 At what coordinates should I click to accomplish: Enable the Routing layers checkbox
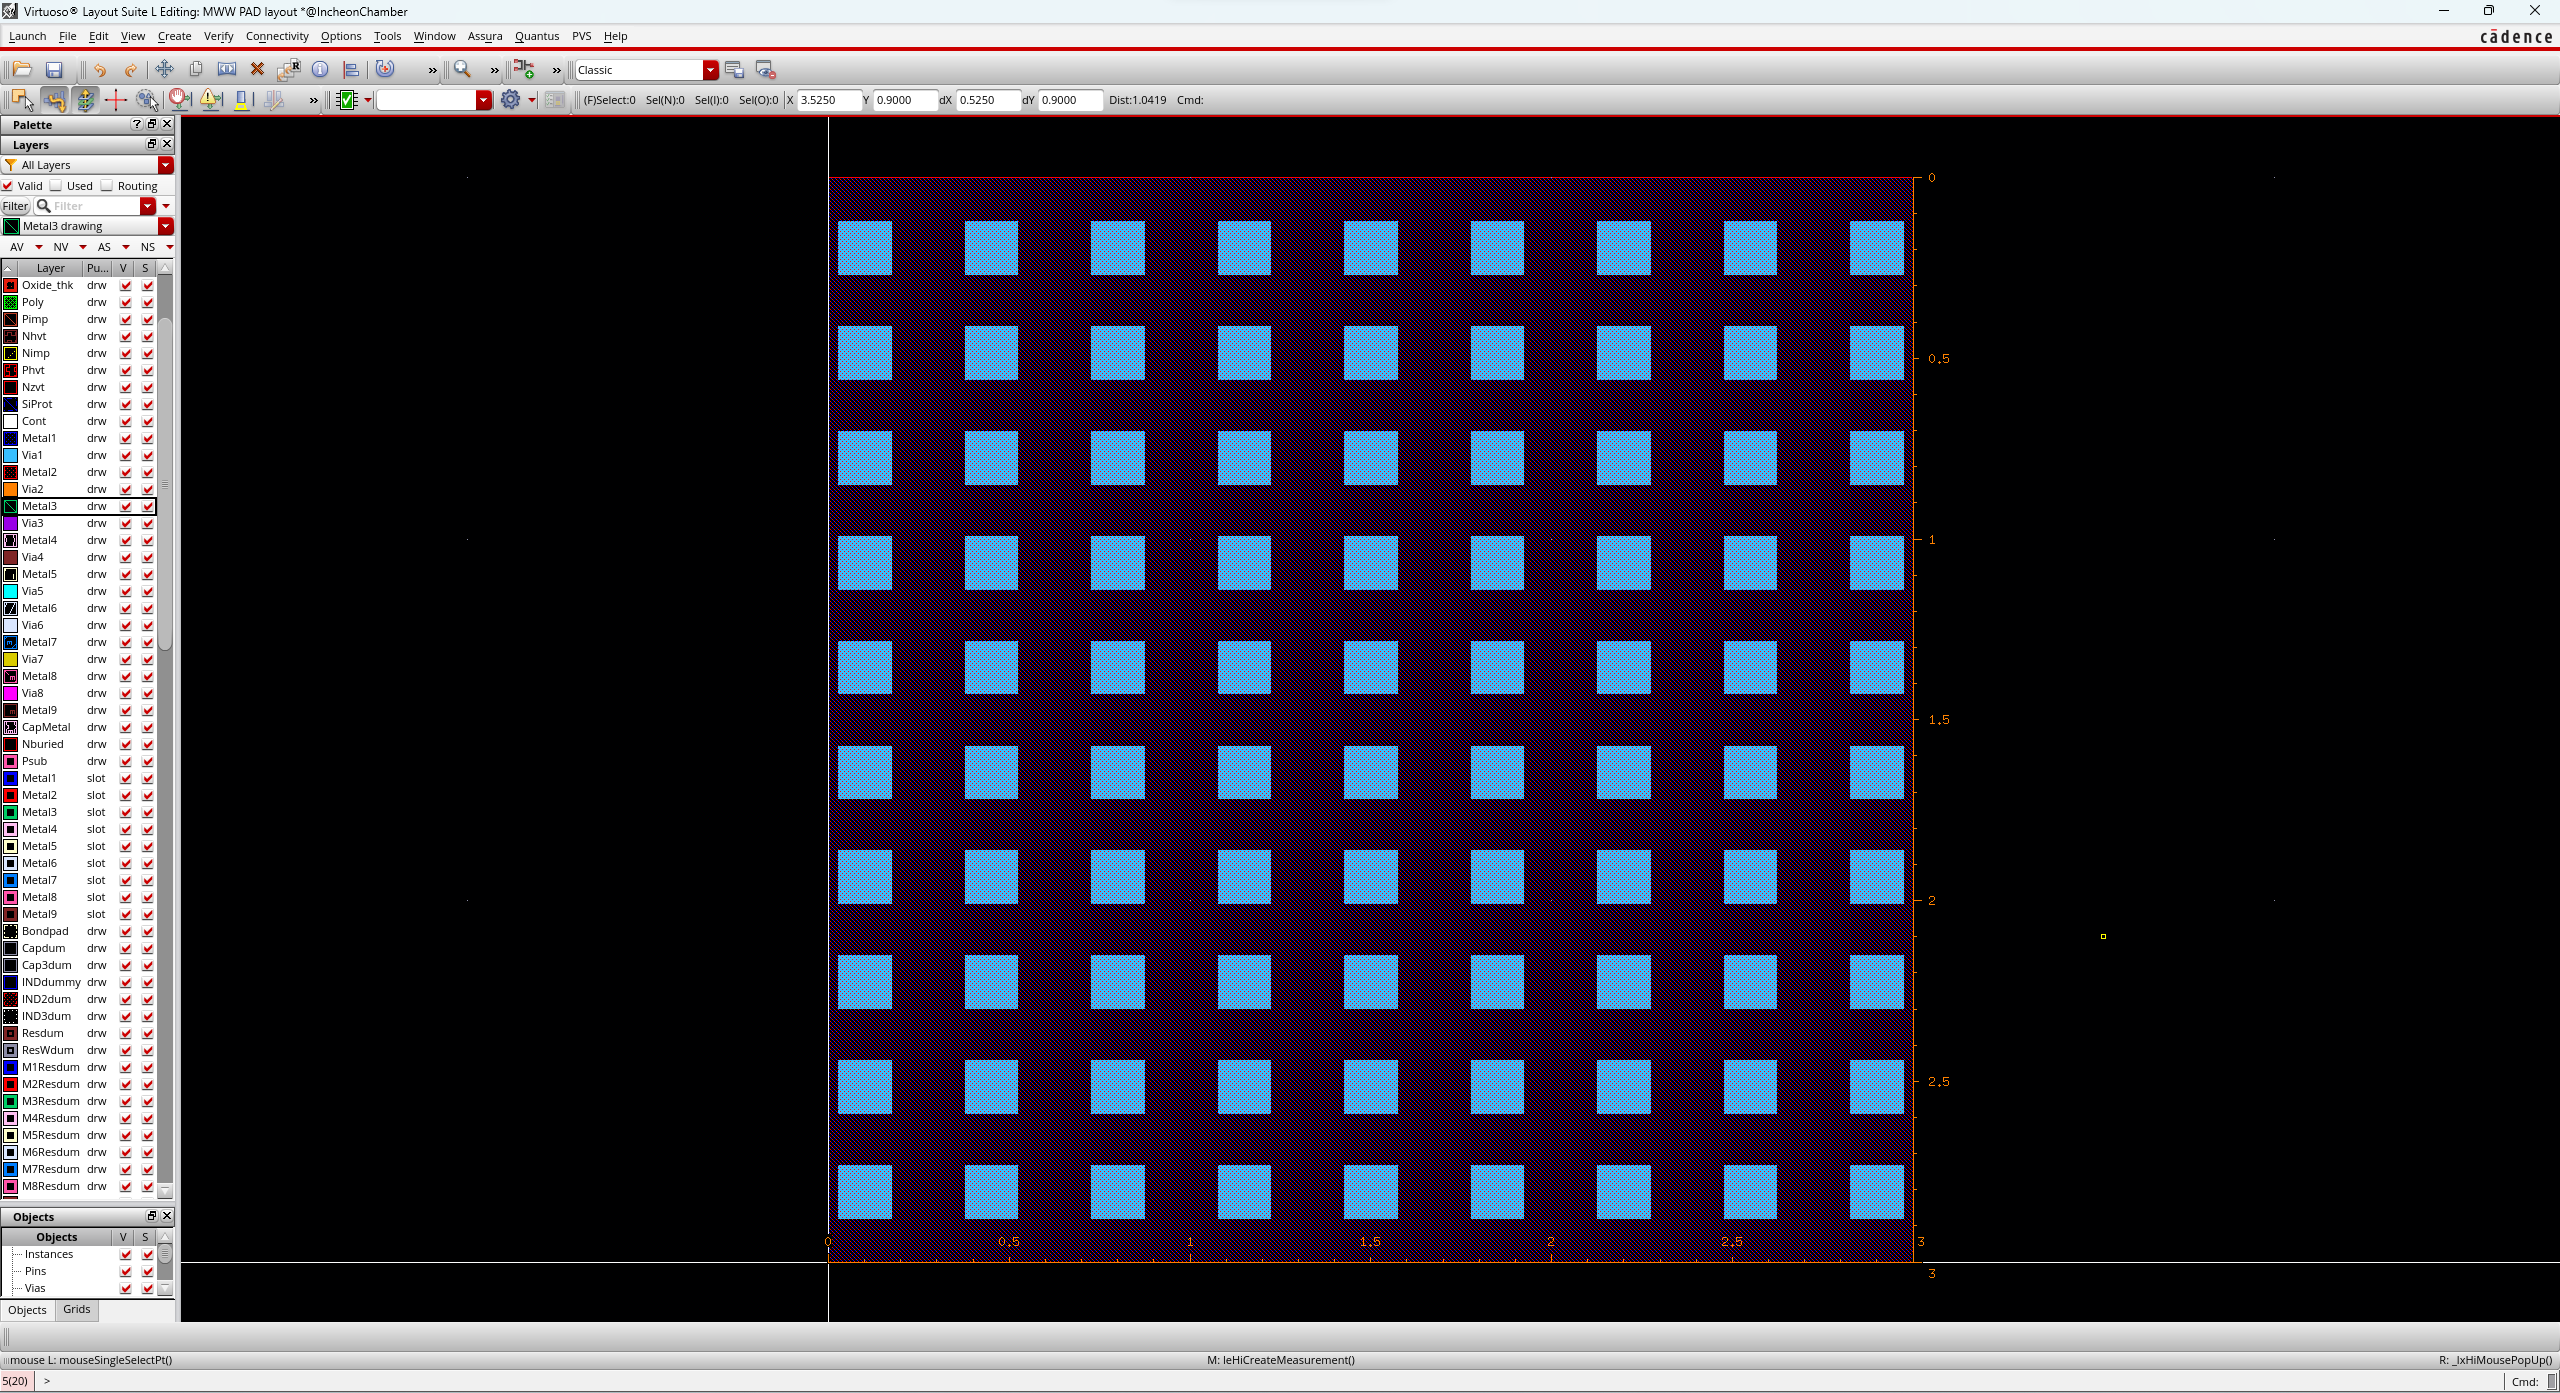click(x=107, y=186)
